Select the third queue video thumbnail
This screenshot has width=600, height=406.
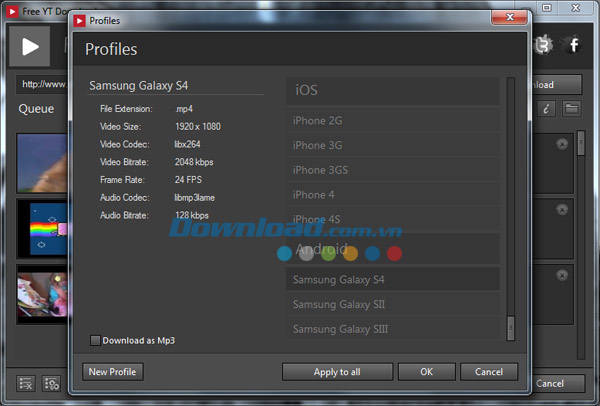point(42,294)
